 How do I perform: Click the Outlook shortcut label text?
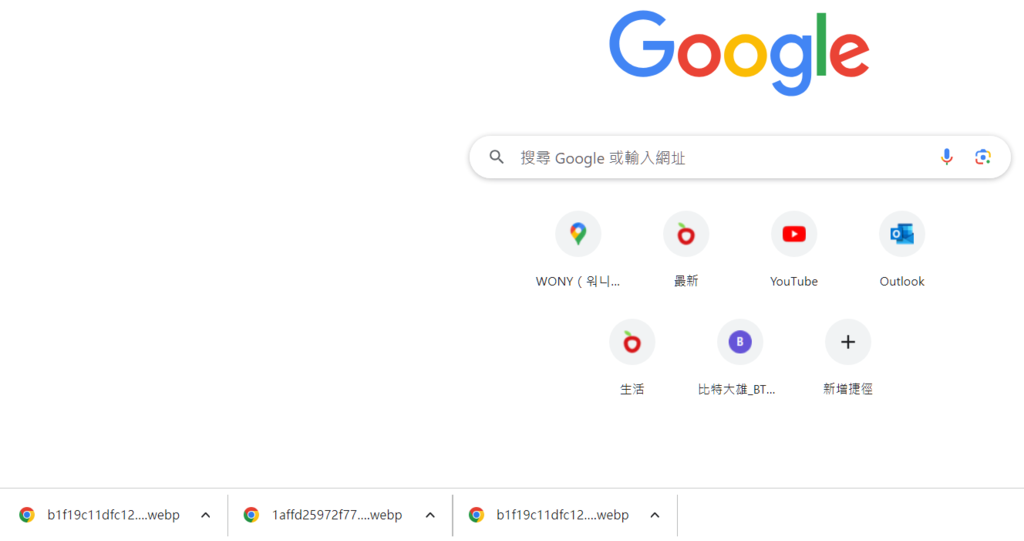pos(902,282)
